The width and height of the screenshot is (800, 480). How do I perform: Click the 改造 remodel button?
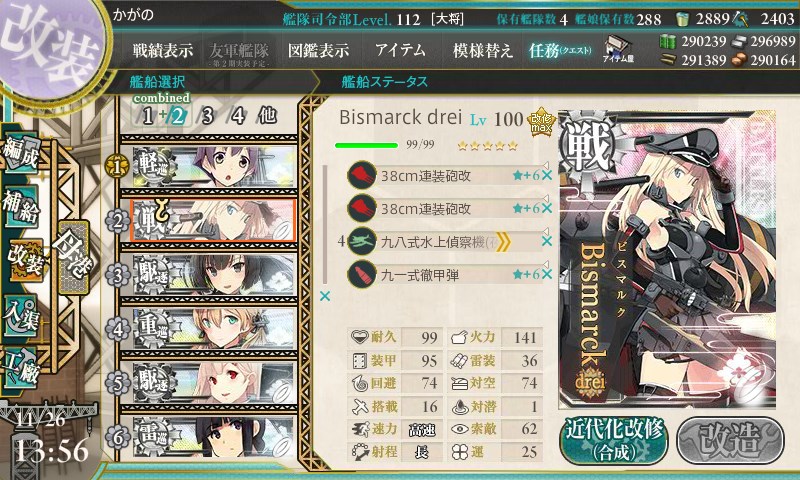[731, 440]
